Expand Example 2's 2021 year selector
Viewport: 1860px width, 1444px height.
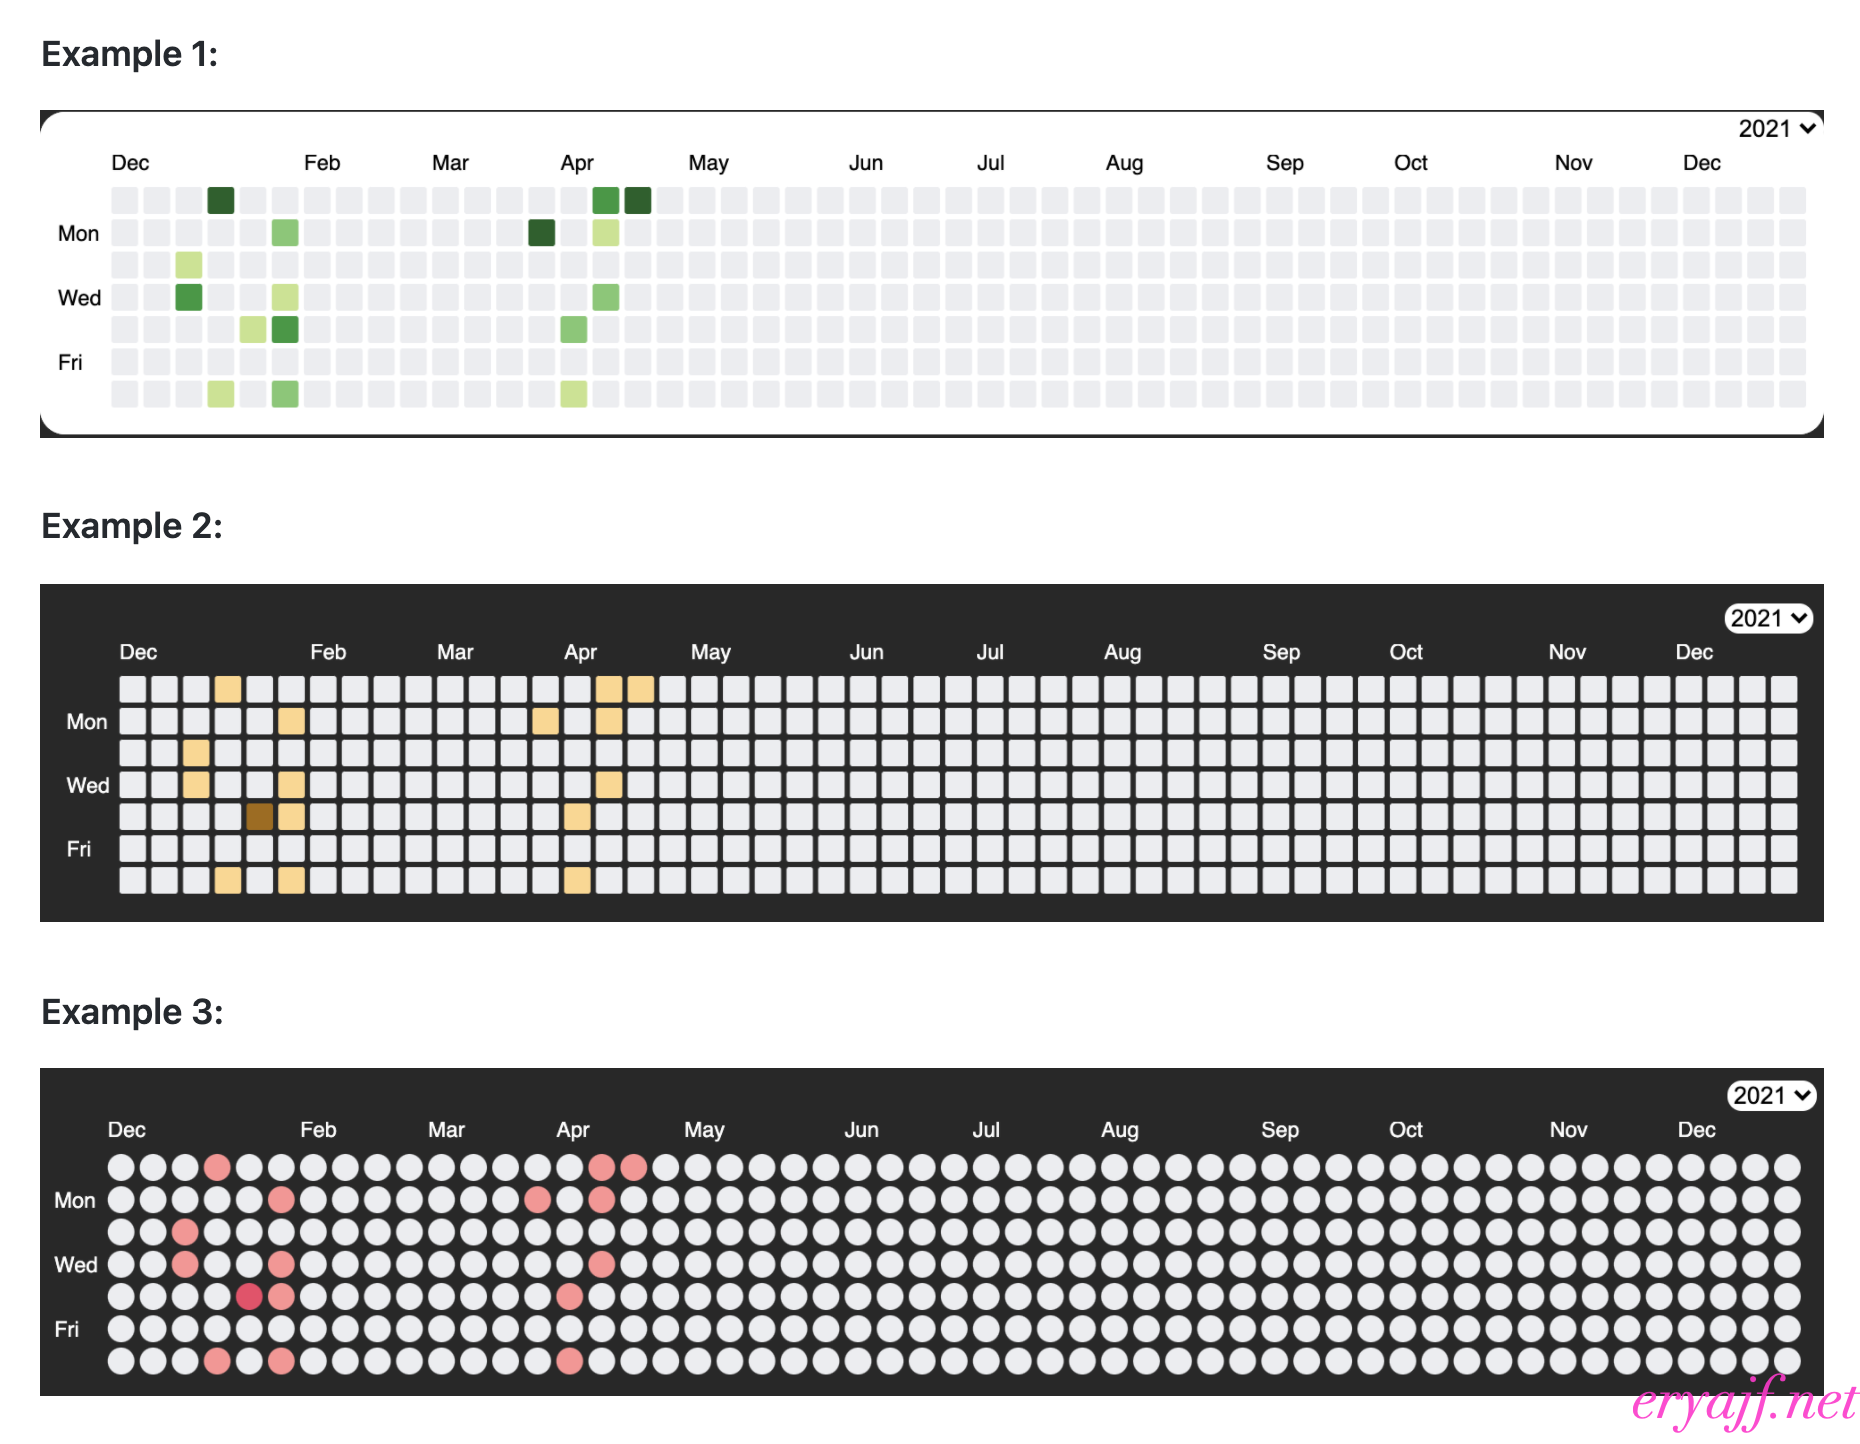(1769, 618)
